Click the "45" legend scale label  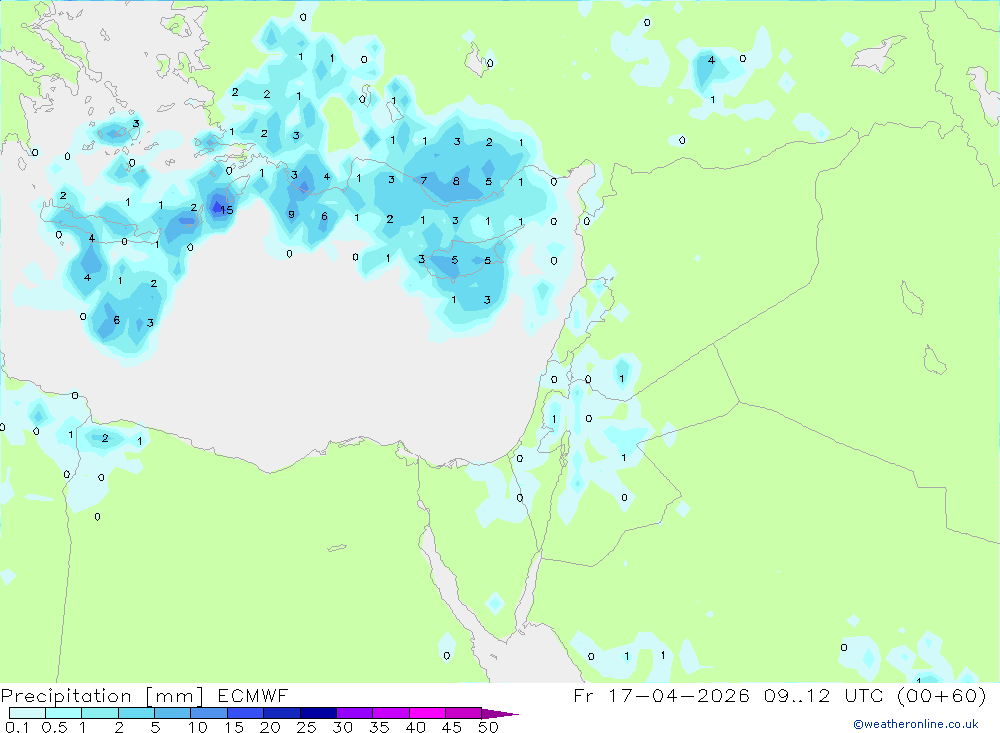tap(452, 727)
